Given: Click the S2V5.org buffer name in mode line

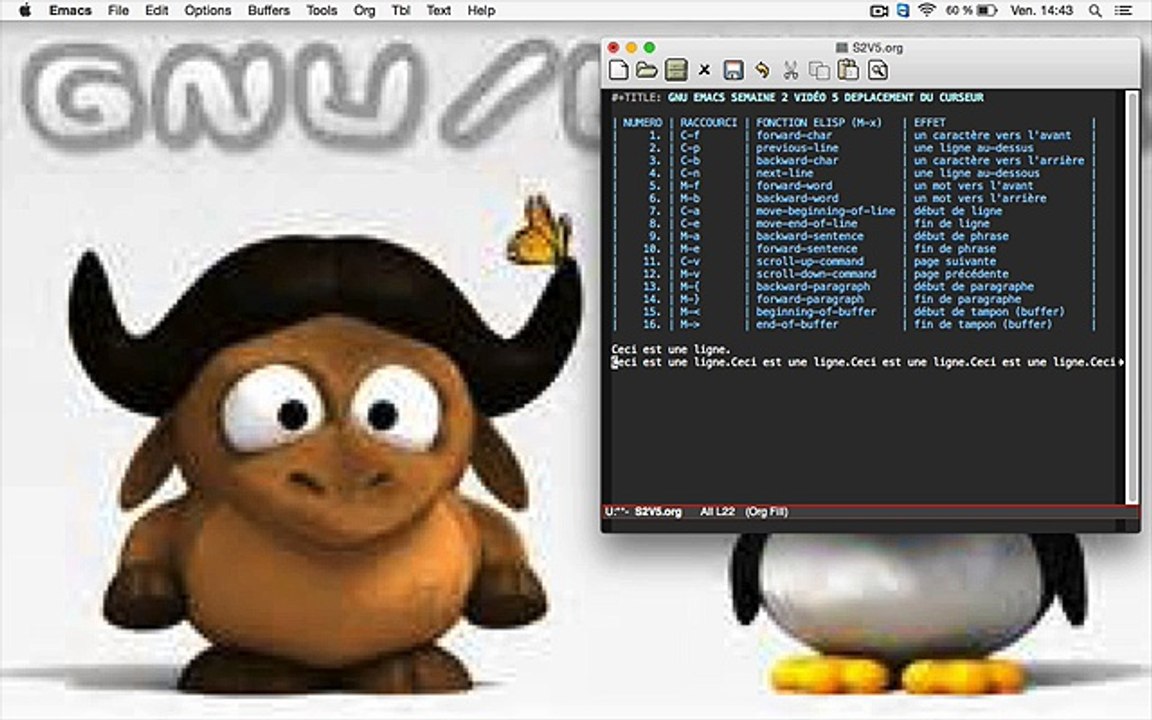Looking at the screenshot, I should (658, 511).
